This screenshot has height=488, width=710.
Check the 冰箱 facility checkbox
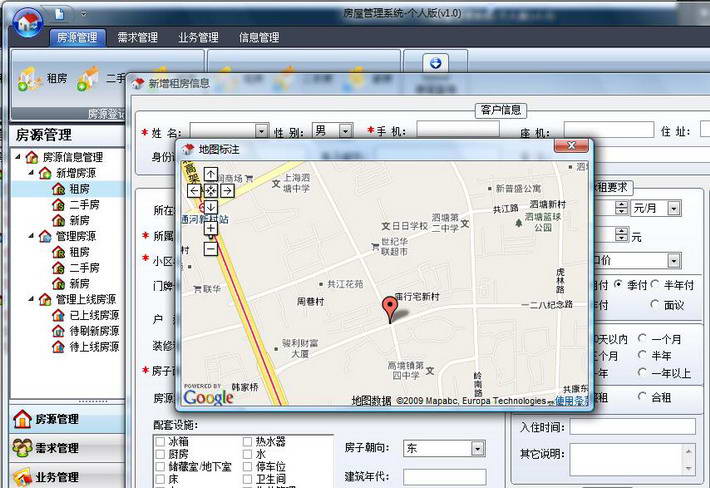tap(160, 441)
